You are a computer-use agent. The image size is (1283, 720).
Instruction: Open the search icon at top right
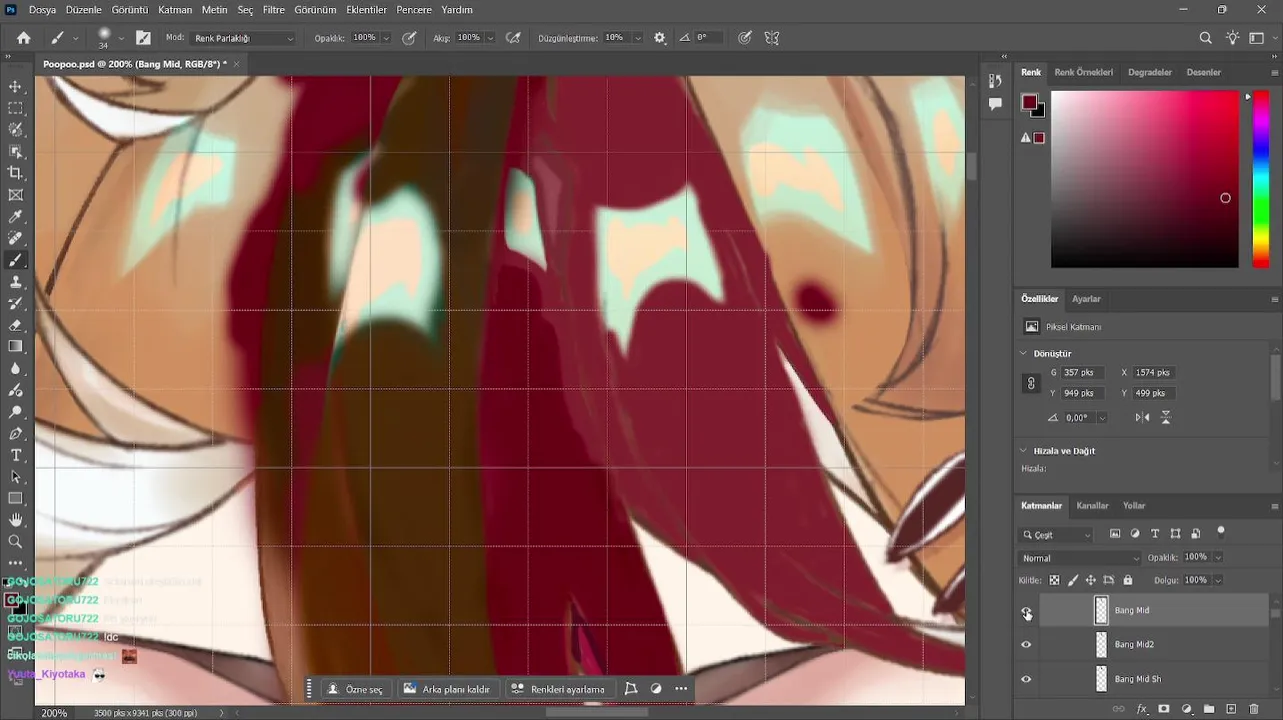pos(1206,38)
